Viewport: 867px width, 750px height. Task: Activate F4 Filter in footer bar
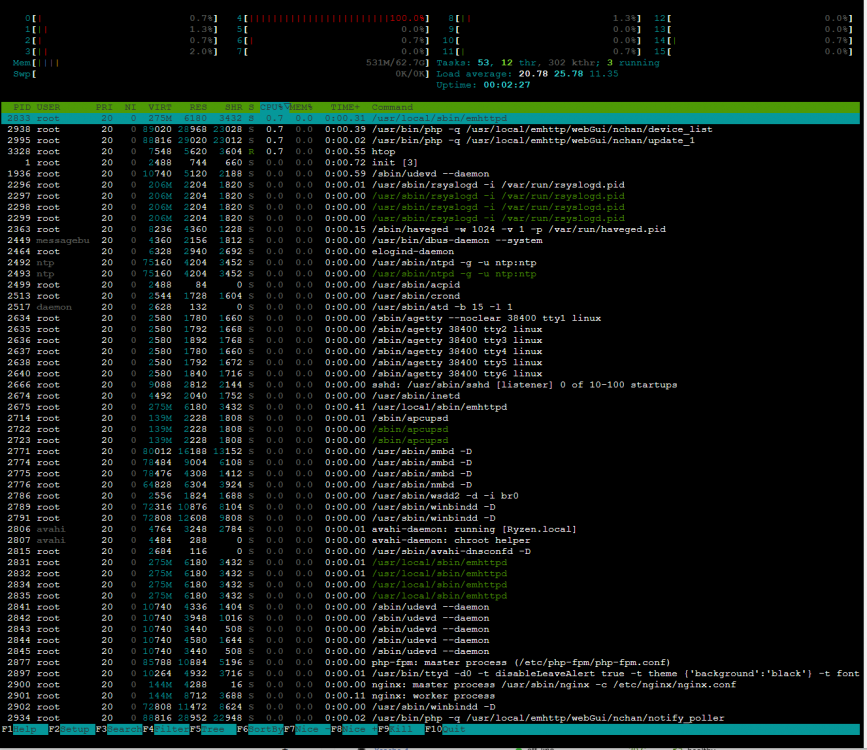click(x=166, y=729)
